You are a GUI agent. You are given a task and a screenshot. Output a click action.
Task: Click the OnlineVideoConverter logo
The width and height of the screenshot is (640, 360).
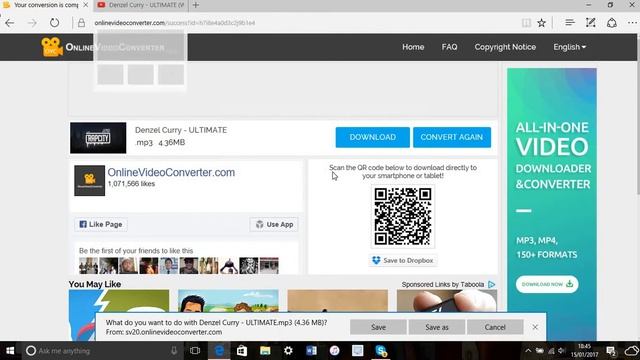[103, 47]
